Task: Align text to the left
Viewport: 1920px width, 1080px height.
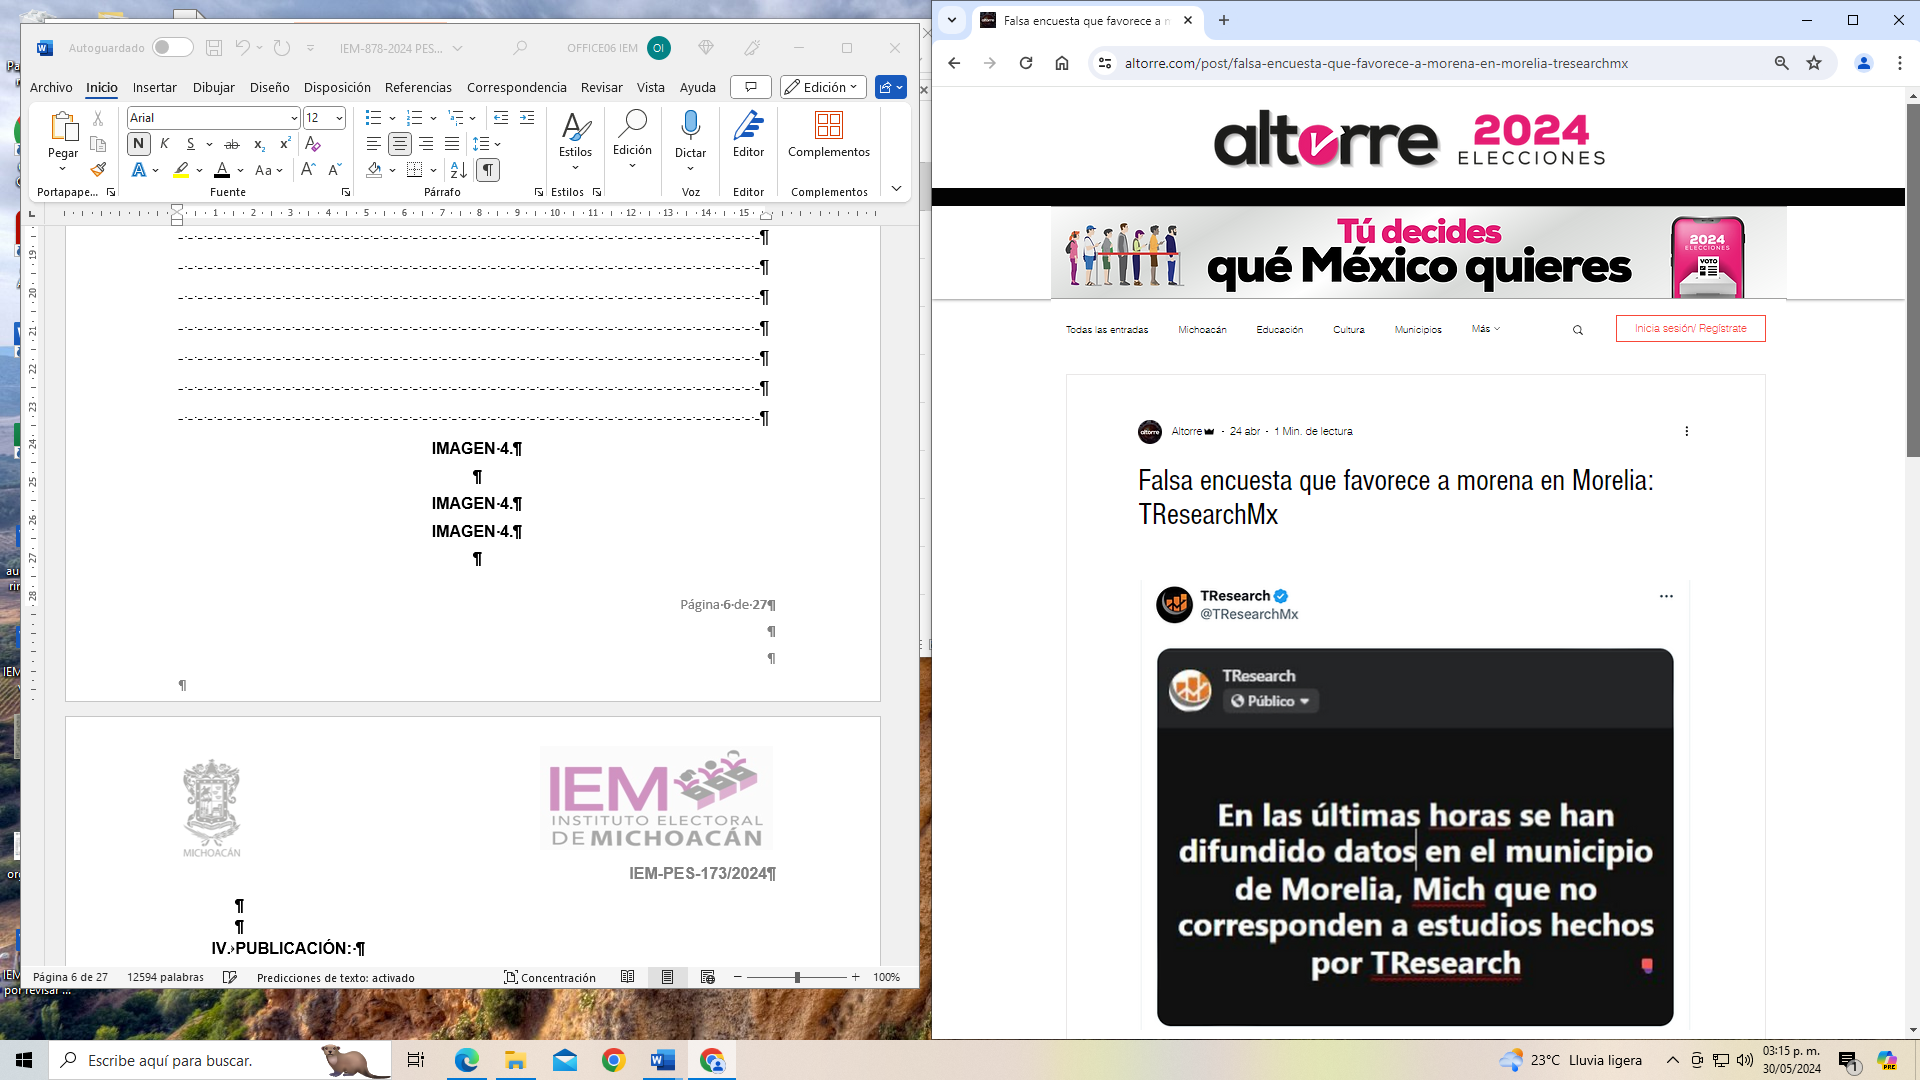Action: coord(373,144)
